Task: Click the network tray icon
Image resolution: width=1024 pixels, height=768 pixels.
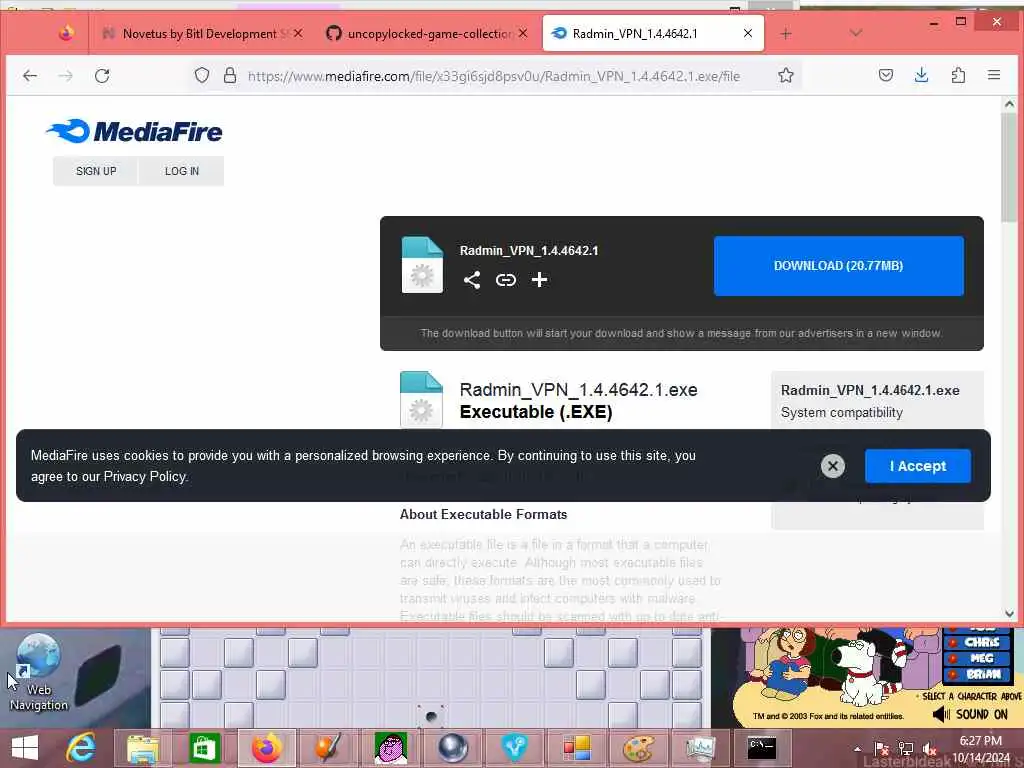Action: pyautogui.click(x=905, y=748)
